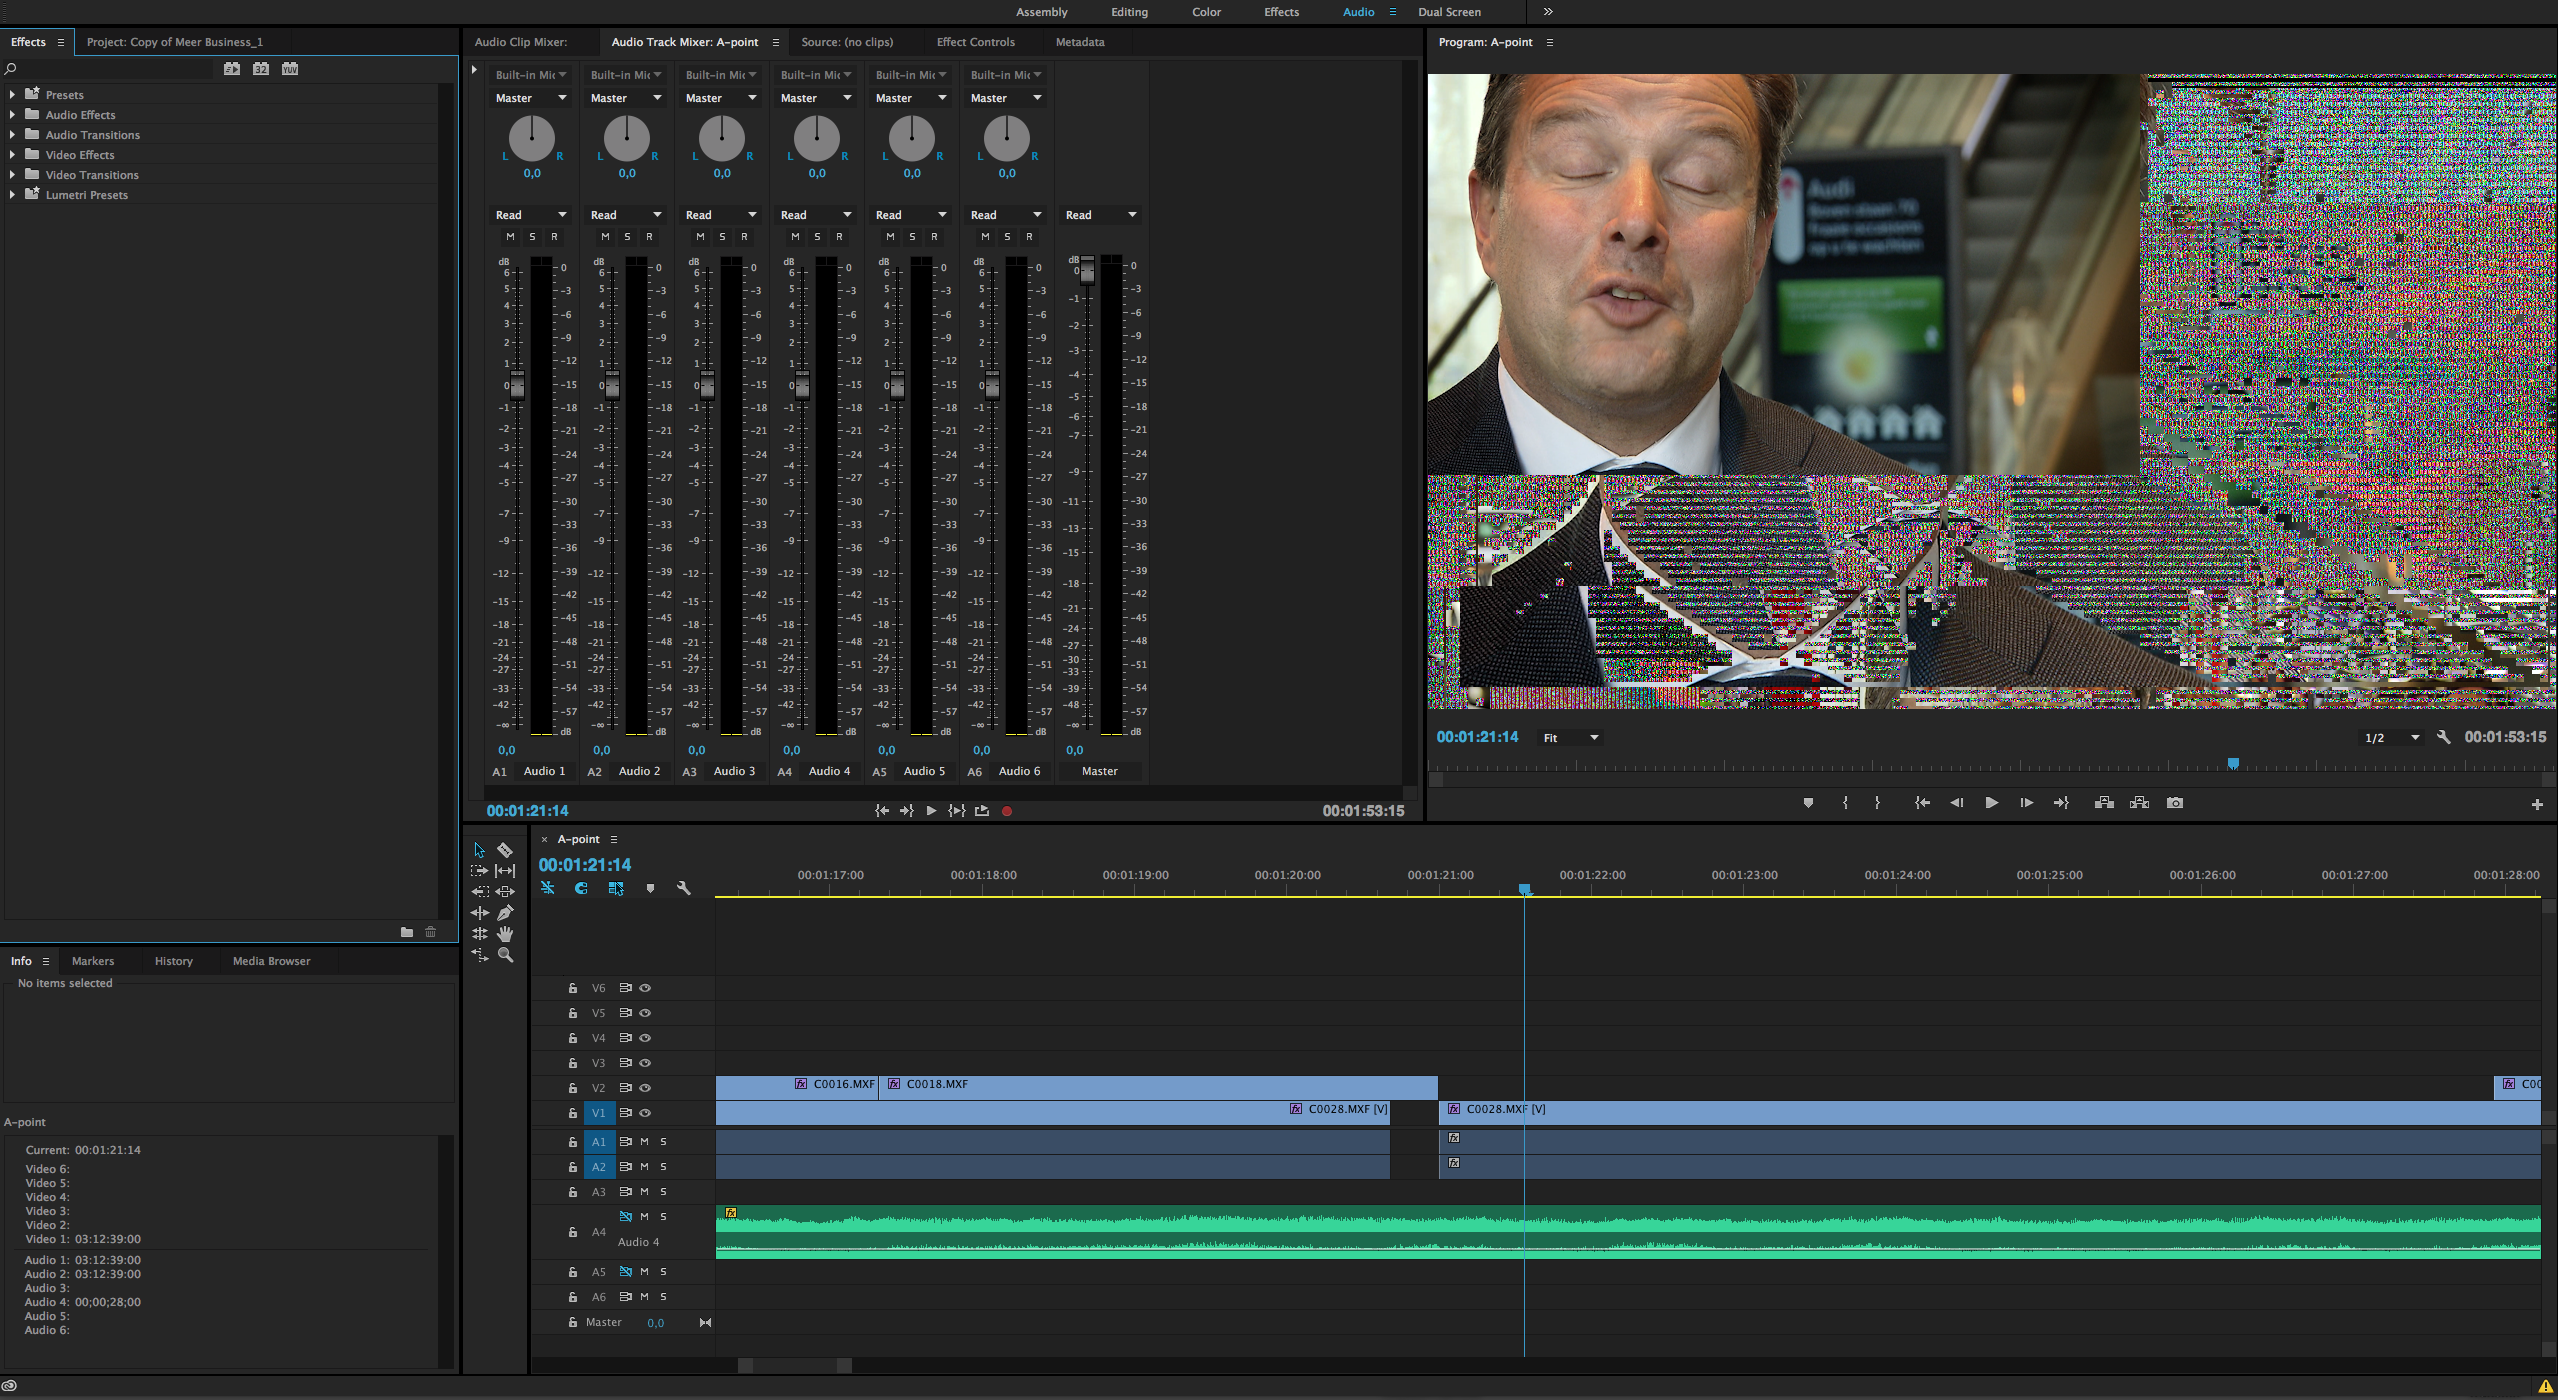Image resolution: width=2558 pixels, height=1400 pixels.
Task: Solo track A2 in timeline
Action: [x=663, y=1167]
